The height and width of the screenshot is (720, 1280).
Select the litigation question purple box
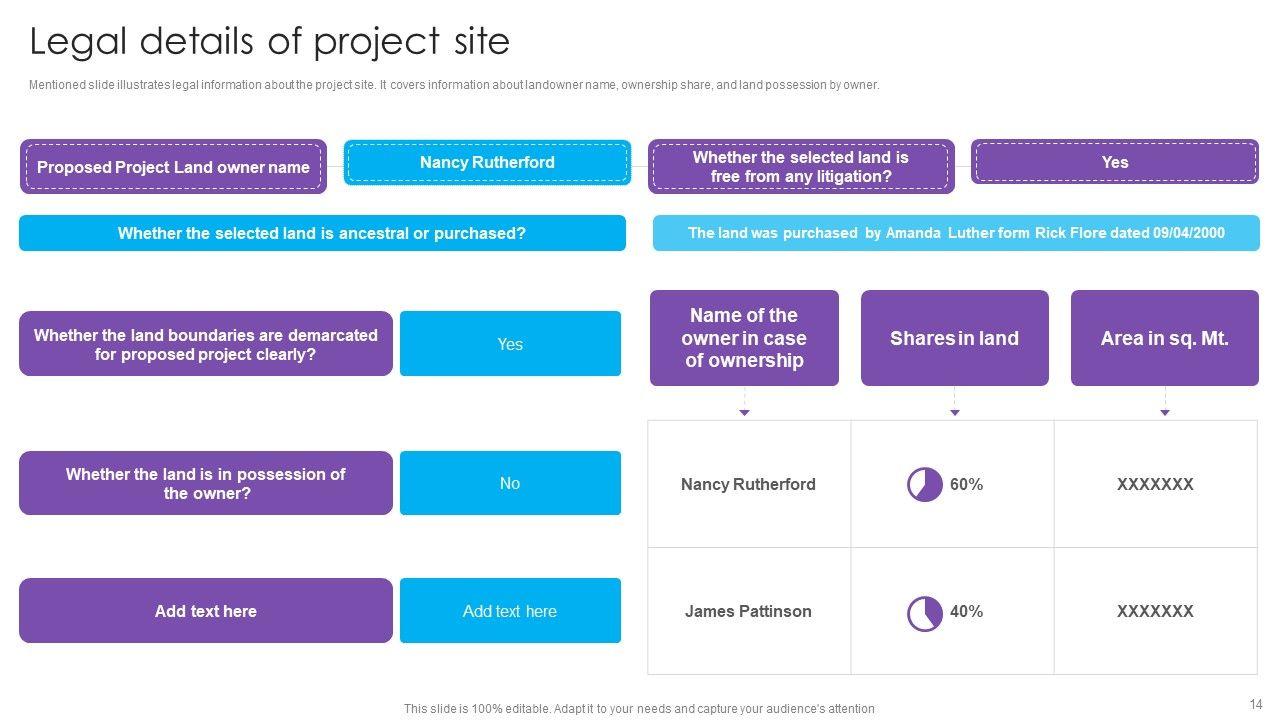[x=801, y=167]
